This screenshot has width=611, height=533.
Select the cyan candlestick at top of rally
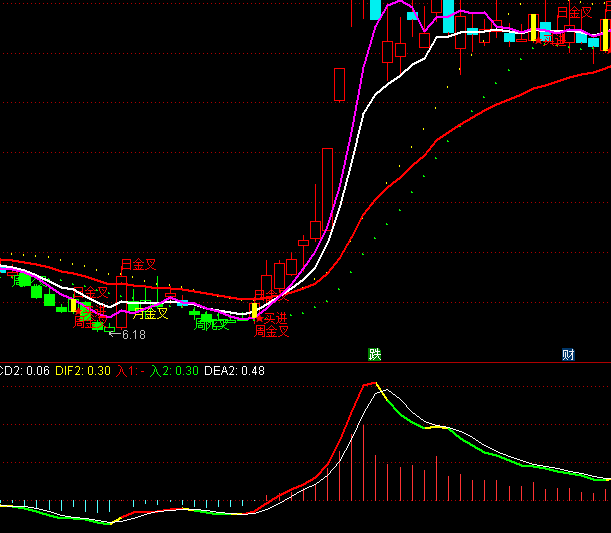click(x=375, y=10)
